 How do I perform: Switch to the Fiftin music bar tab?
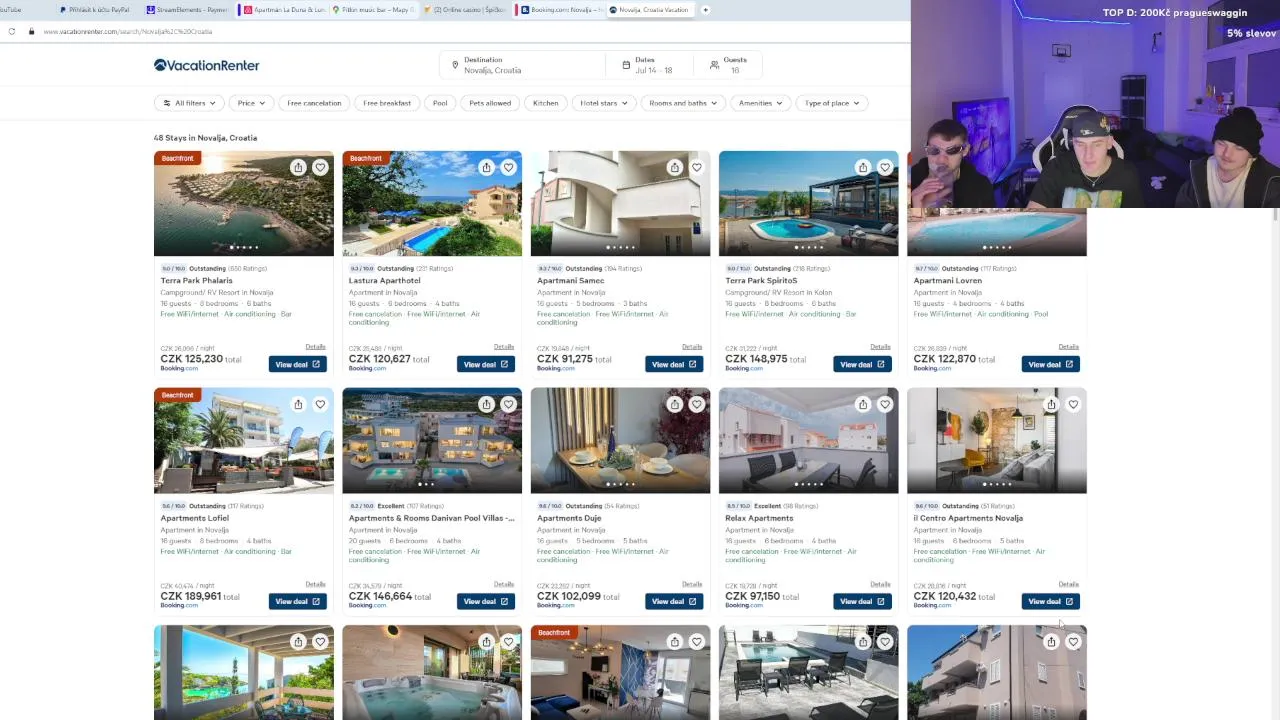[372, 10]
